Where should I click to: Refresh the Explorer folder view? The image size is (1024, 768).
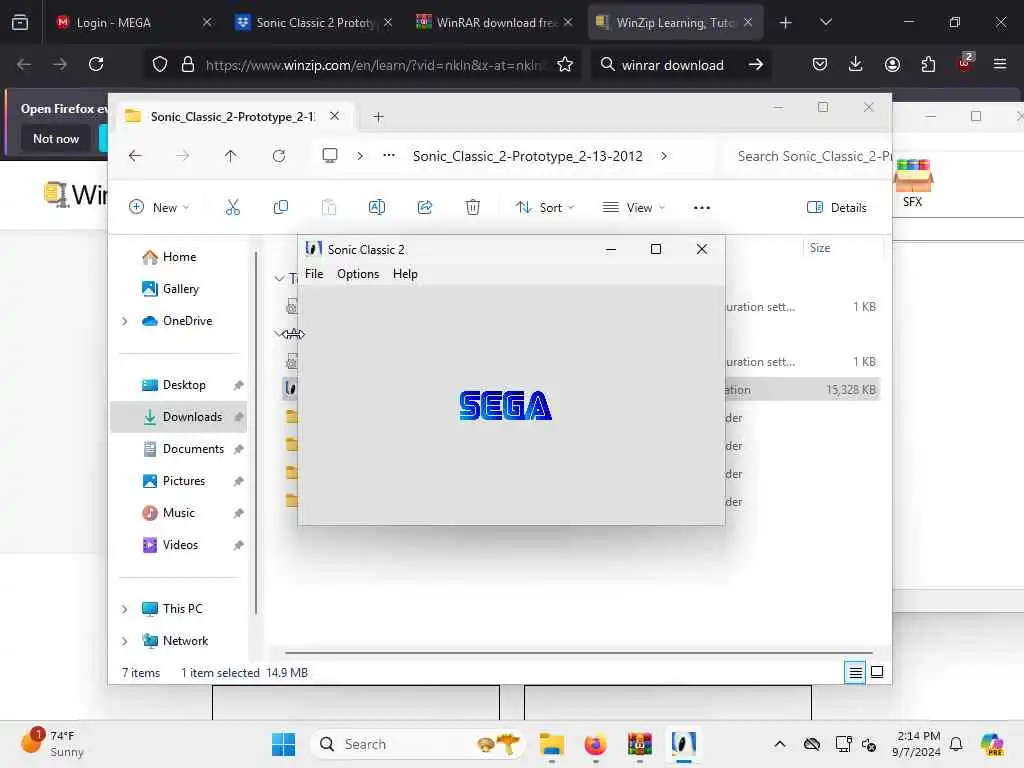tap(279, 156)
